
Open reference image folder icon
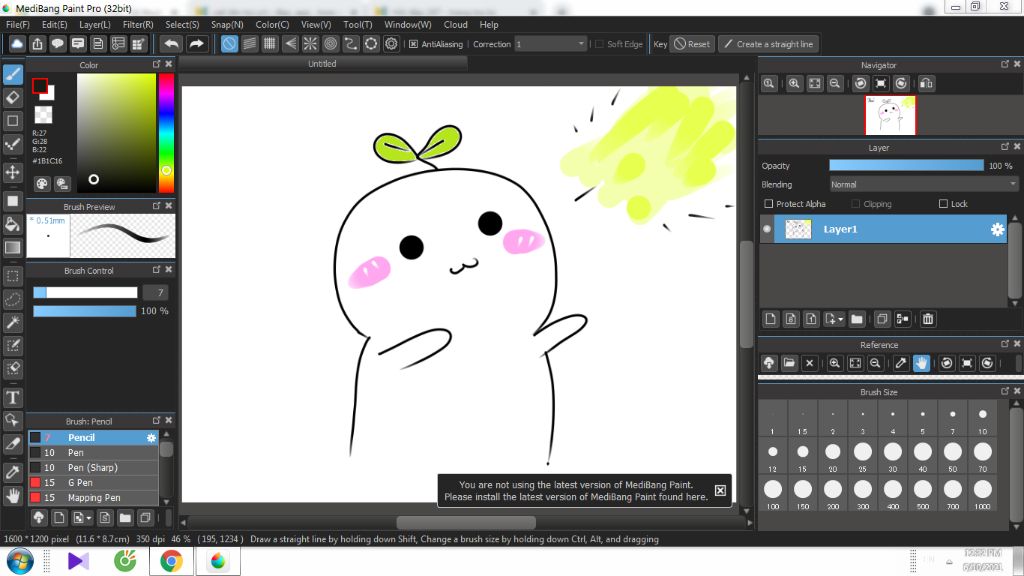(x=789, y=363)
